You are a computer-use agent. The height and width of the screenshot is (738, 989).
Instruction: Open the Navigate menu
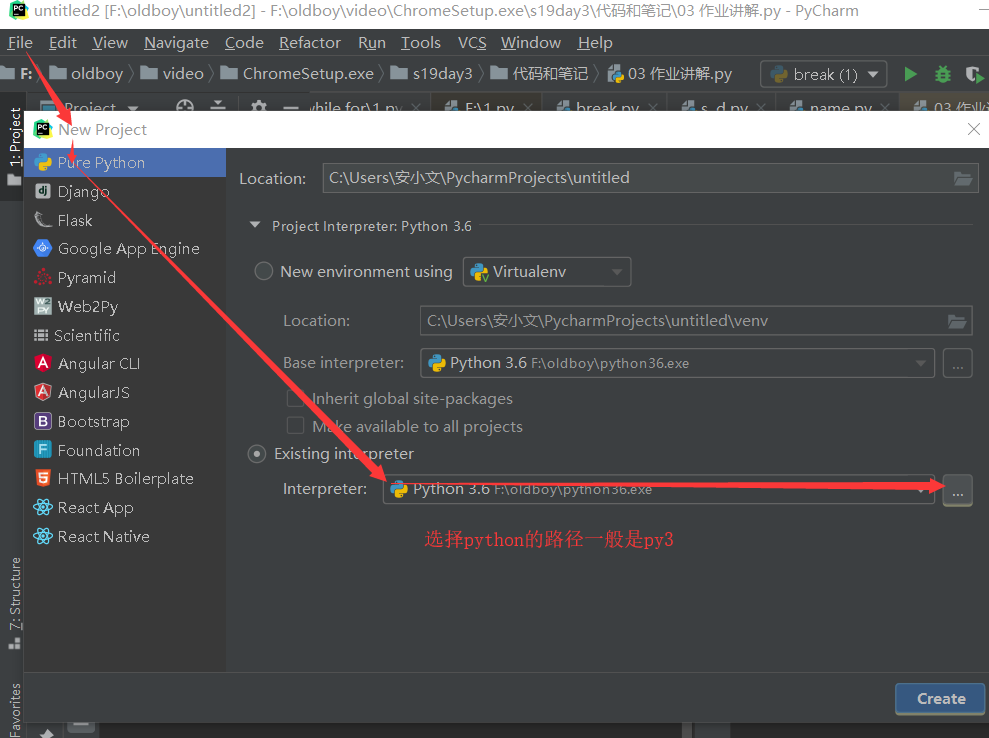coord(176,43)
